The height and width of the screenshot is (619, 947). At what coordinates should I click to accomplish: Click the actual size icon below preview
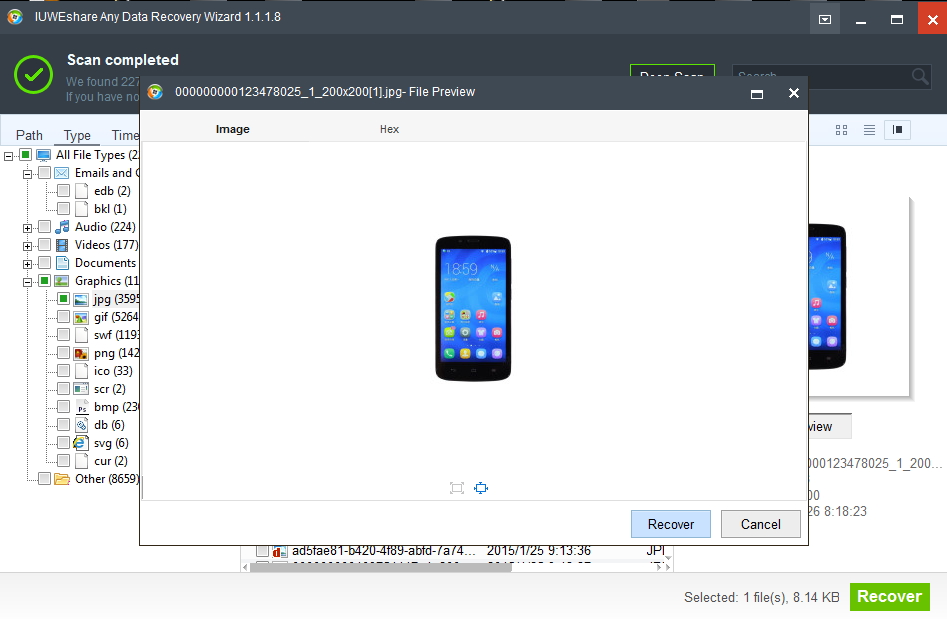tap(457, 488)
